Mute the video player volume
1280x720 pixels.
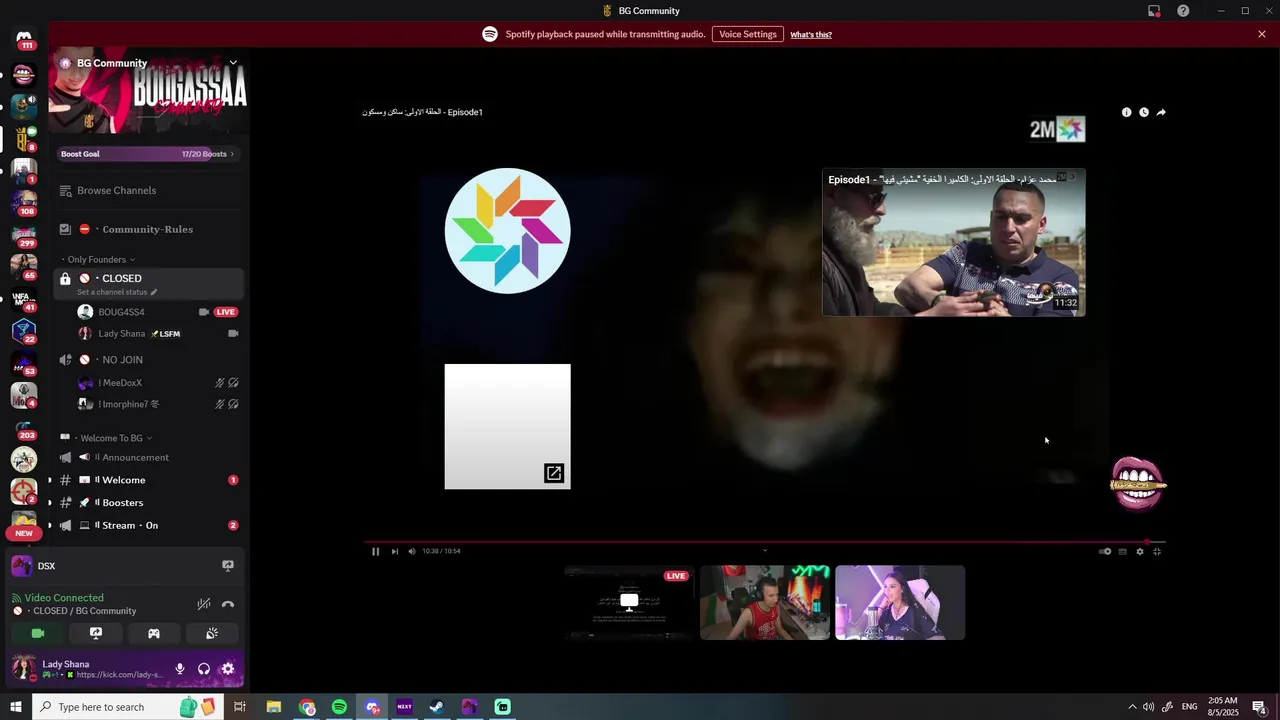pyautogui.click(x=411, y=551)
